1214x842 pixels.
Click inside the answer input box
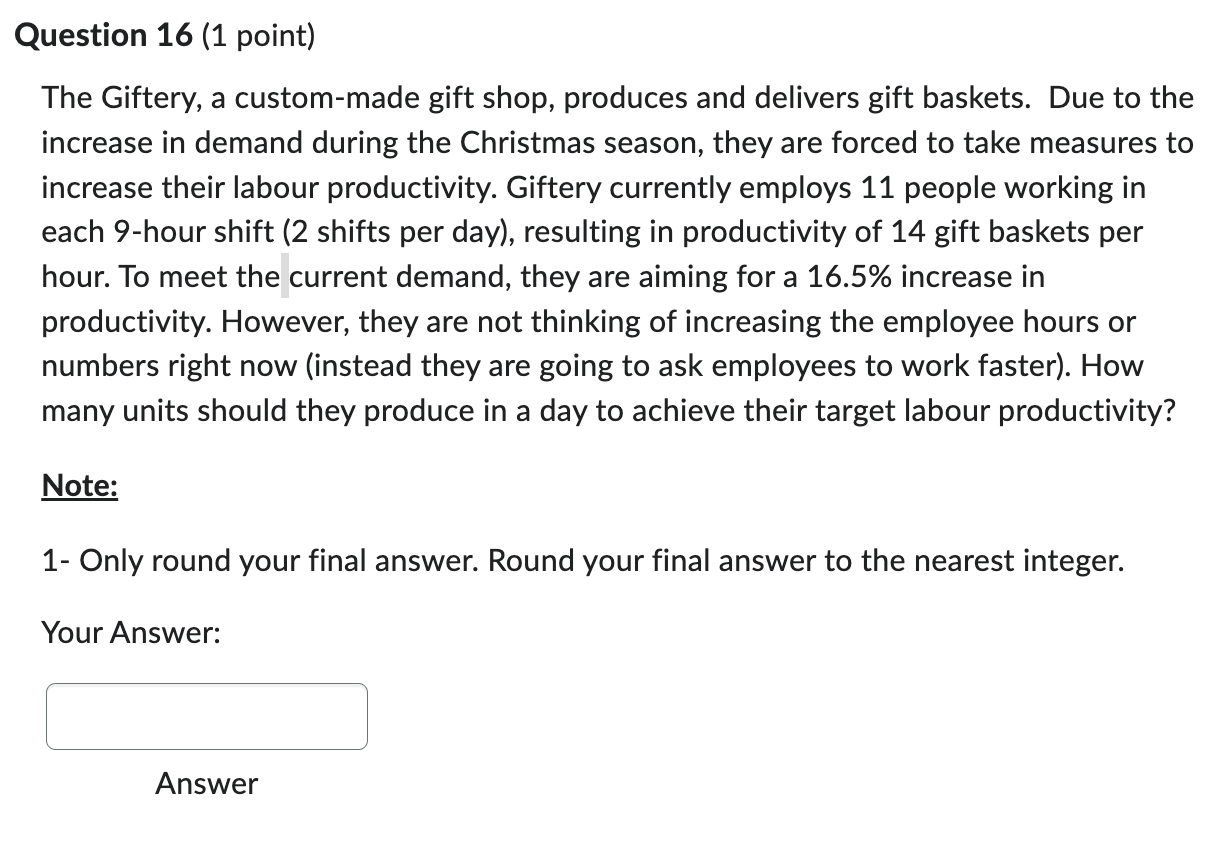coord(205,716)
